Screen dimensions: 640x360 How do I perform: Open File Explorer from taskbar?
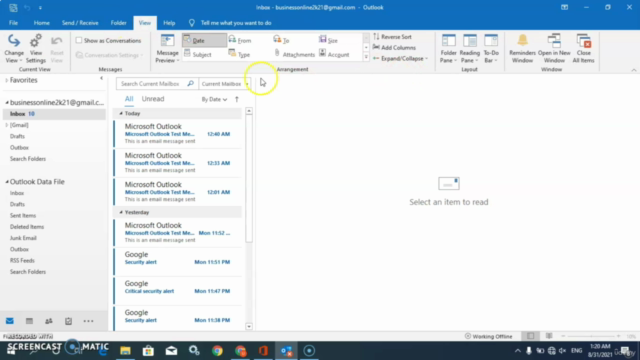(x=125, y=351)
